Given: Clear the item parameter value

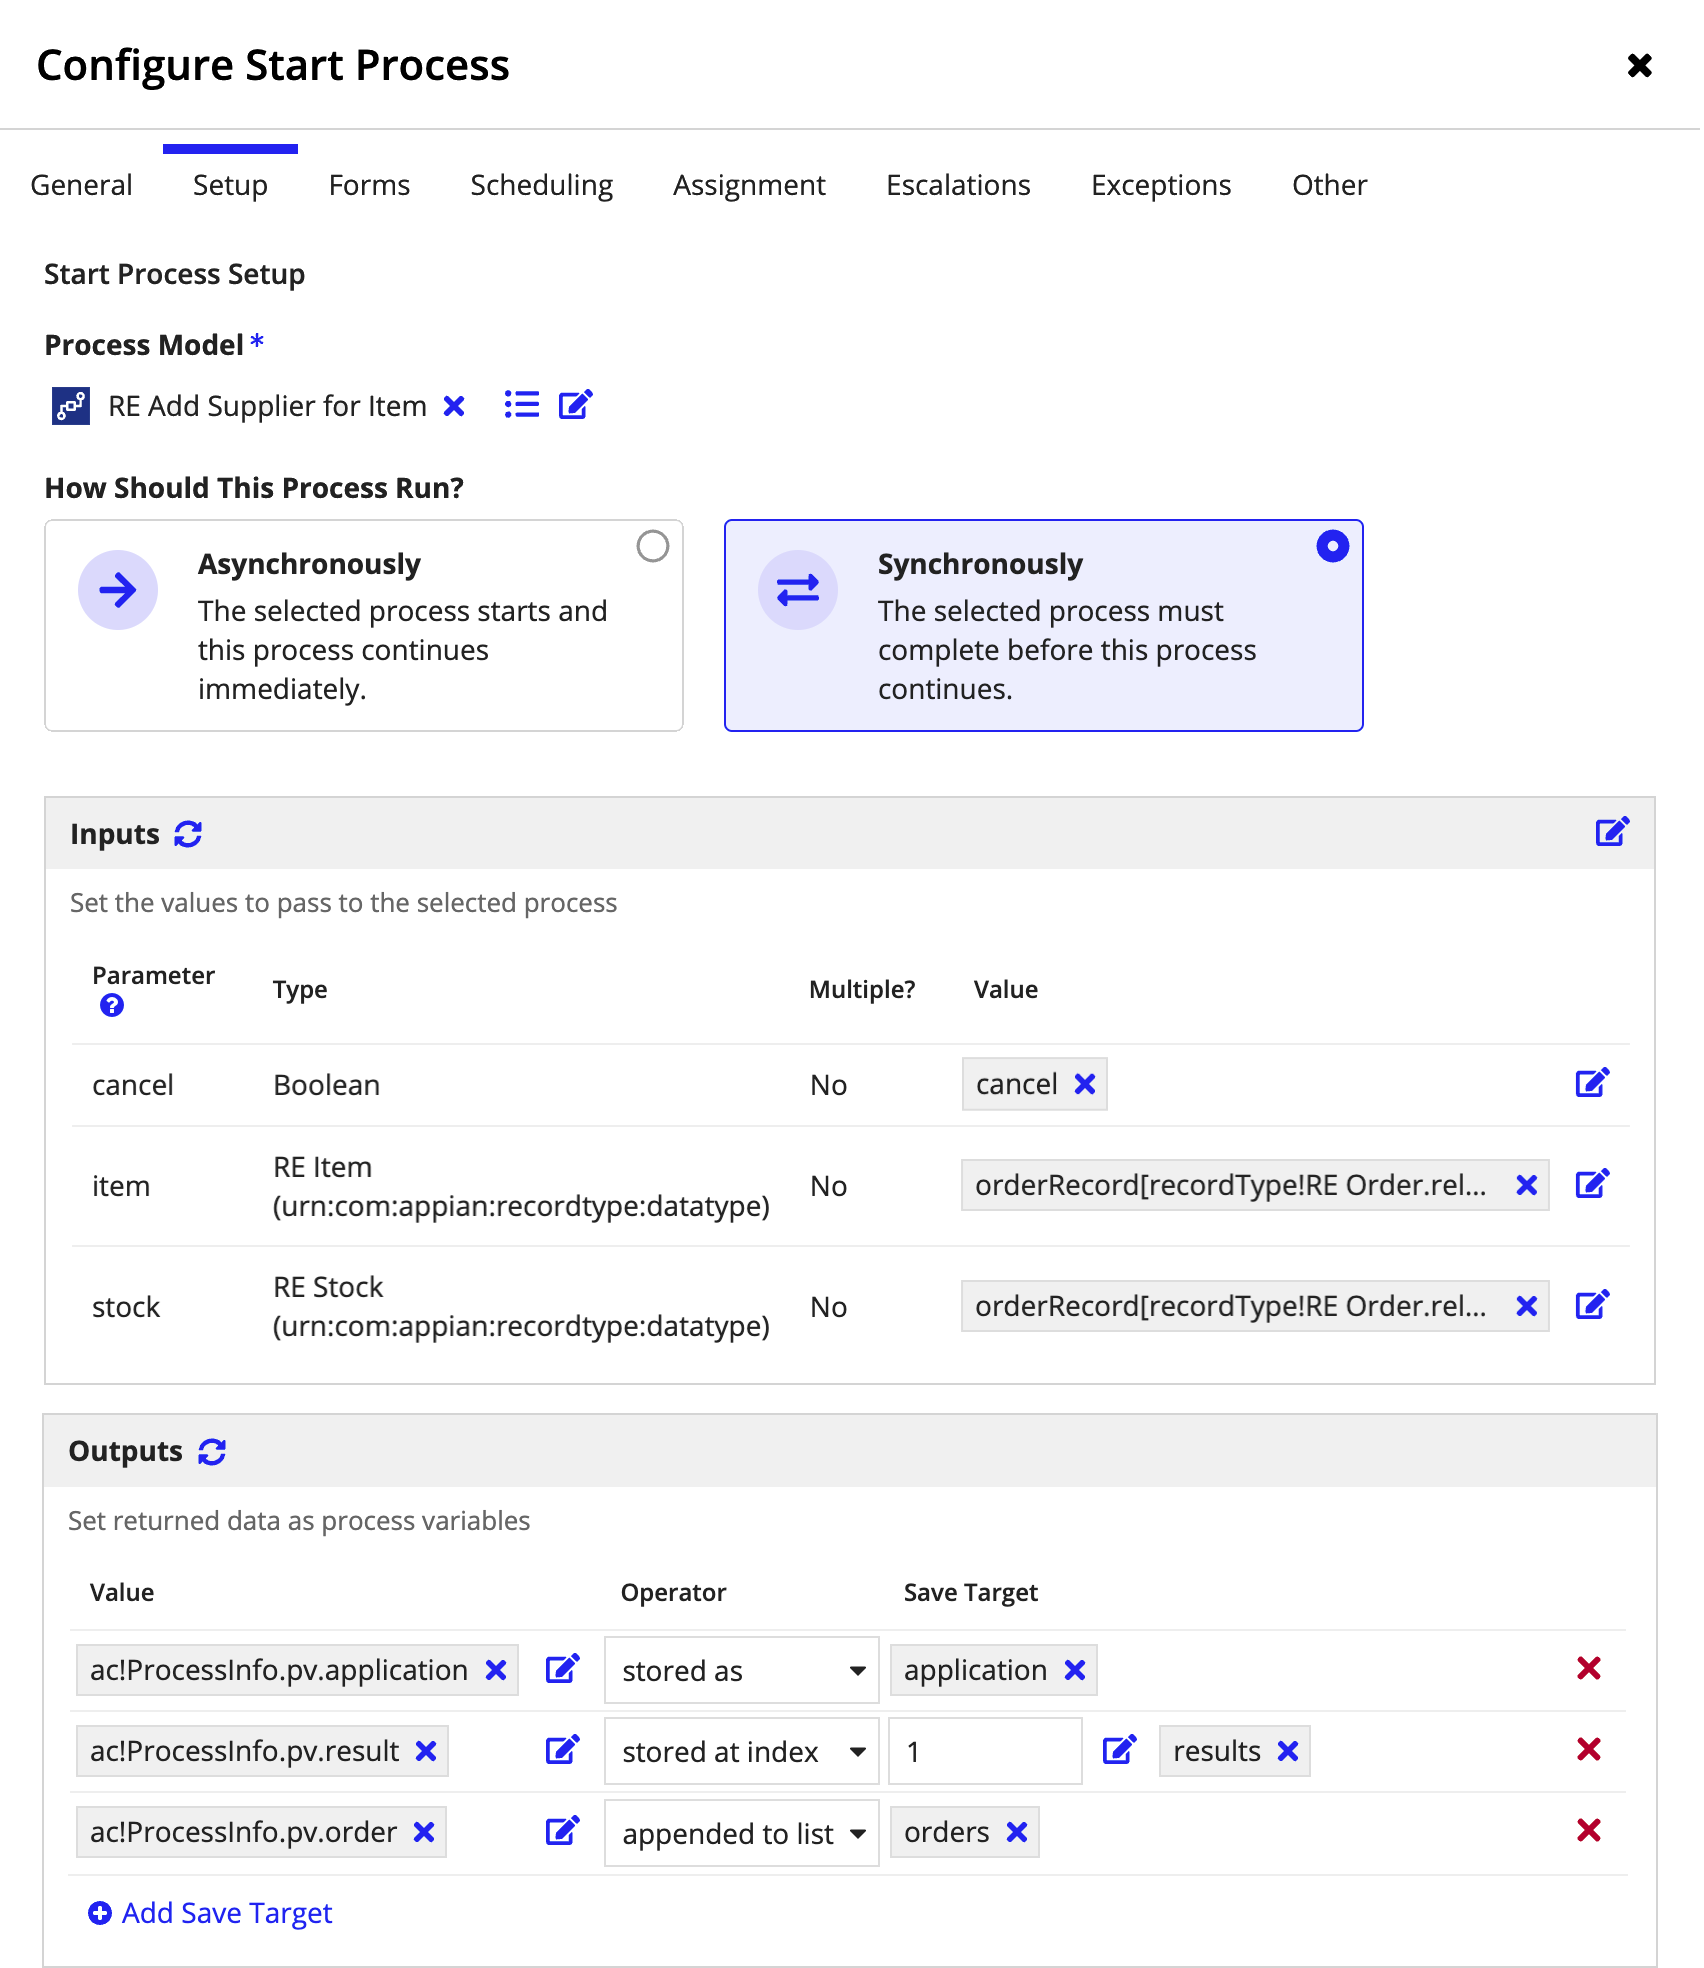Looking at the screenshot, I should tap(1527, 1185).
